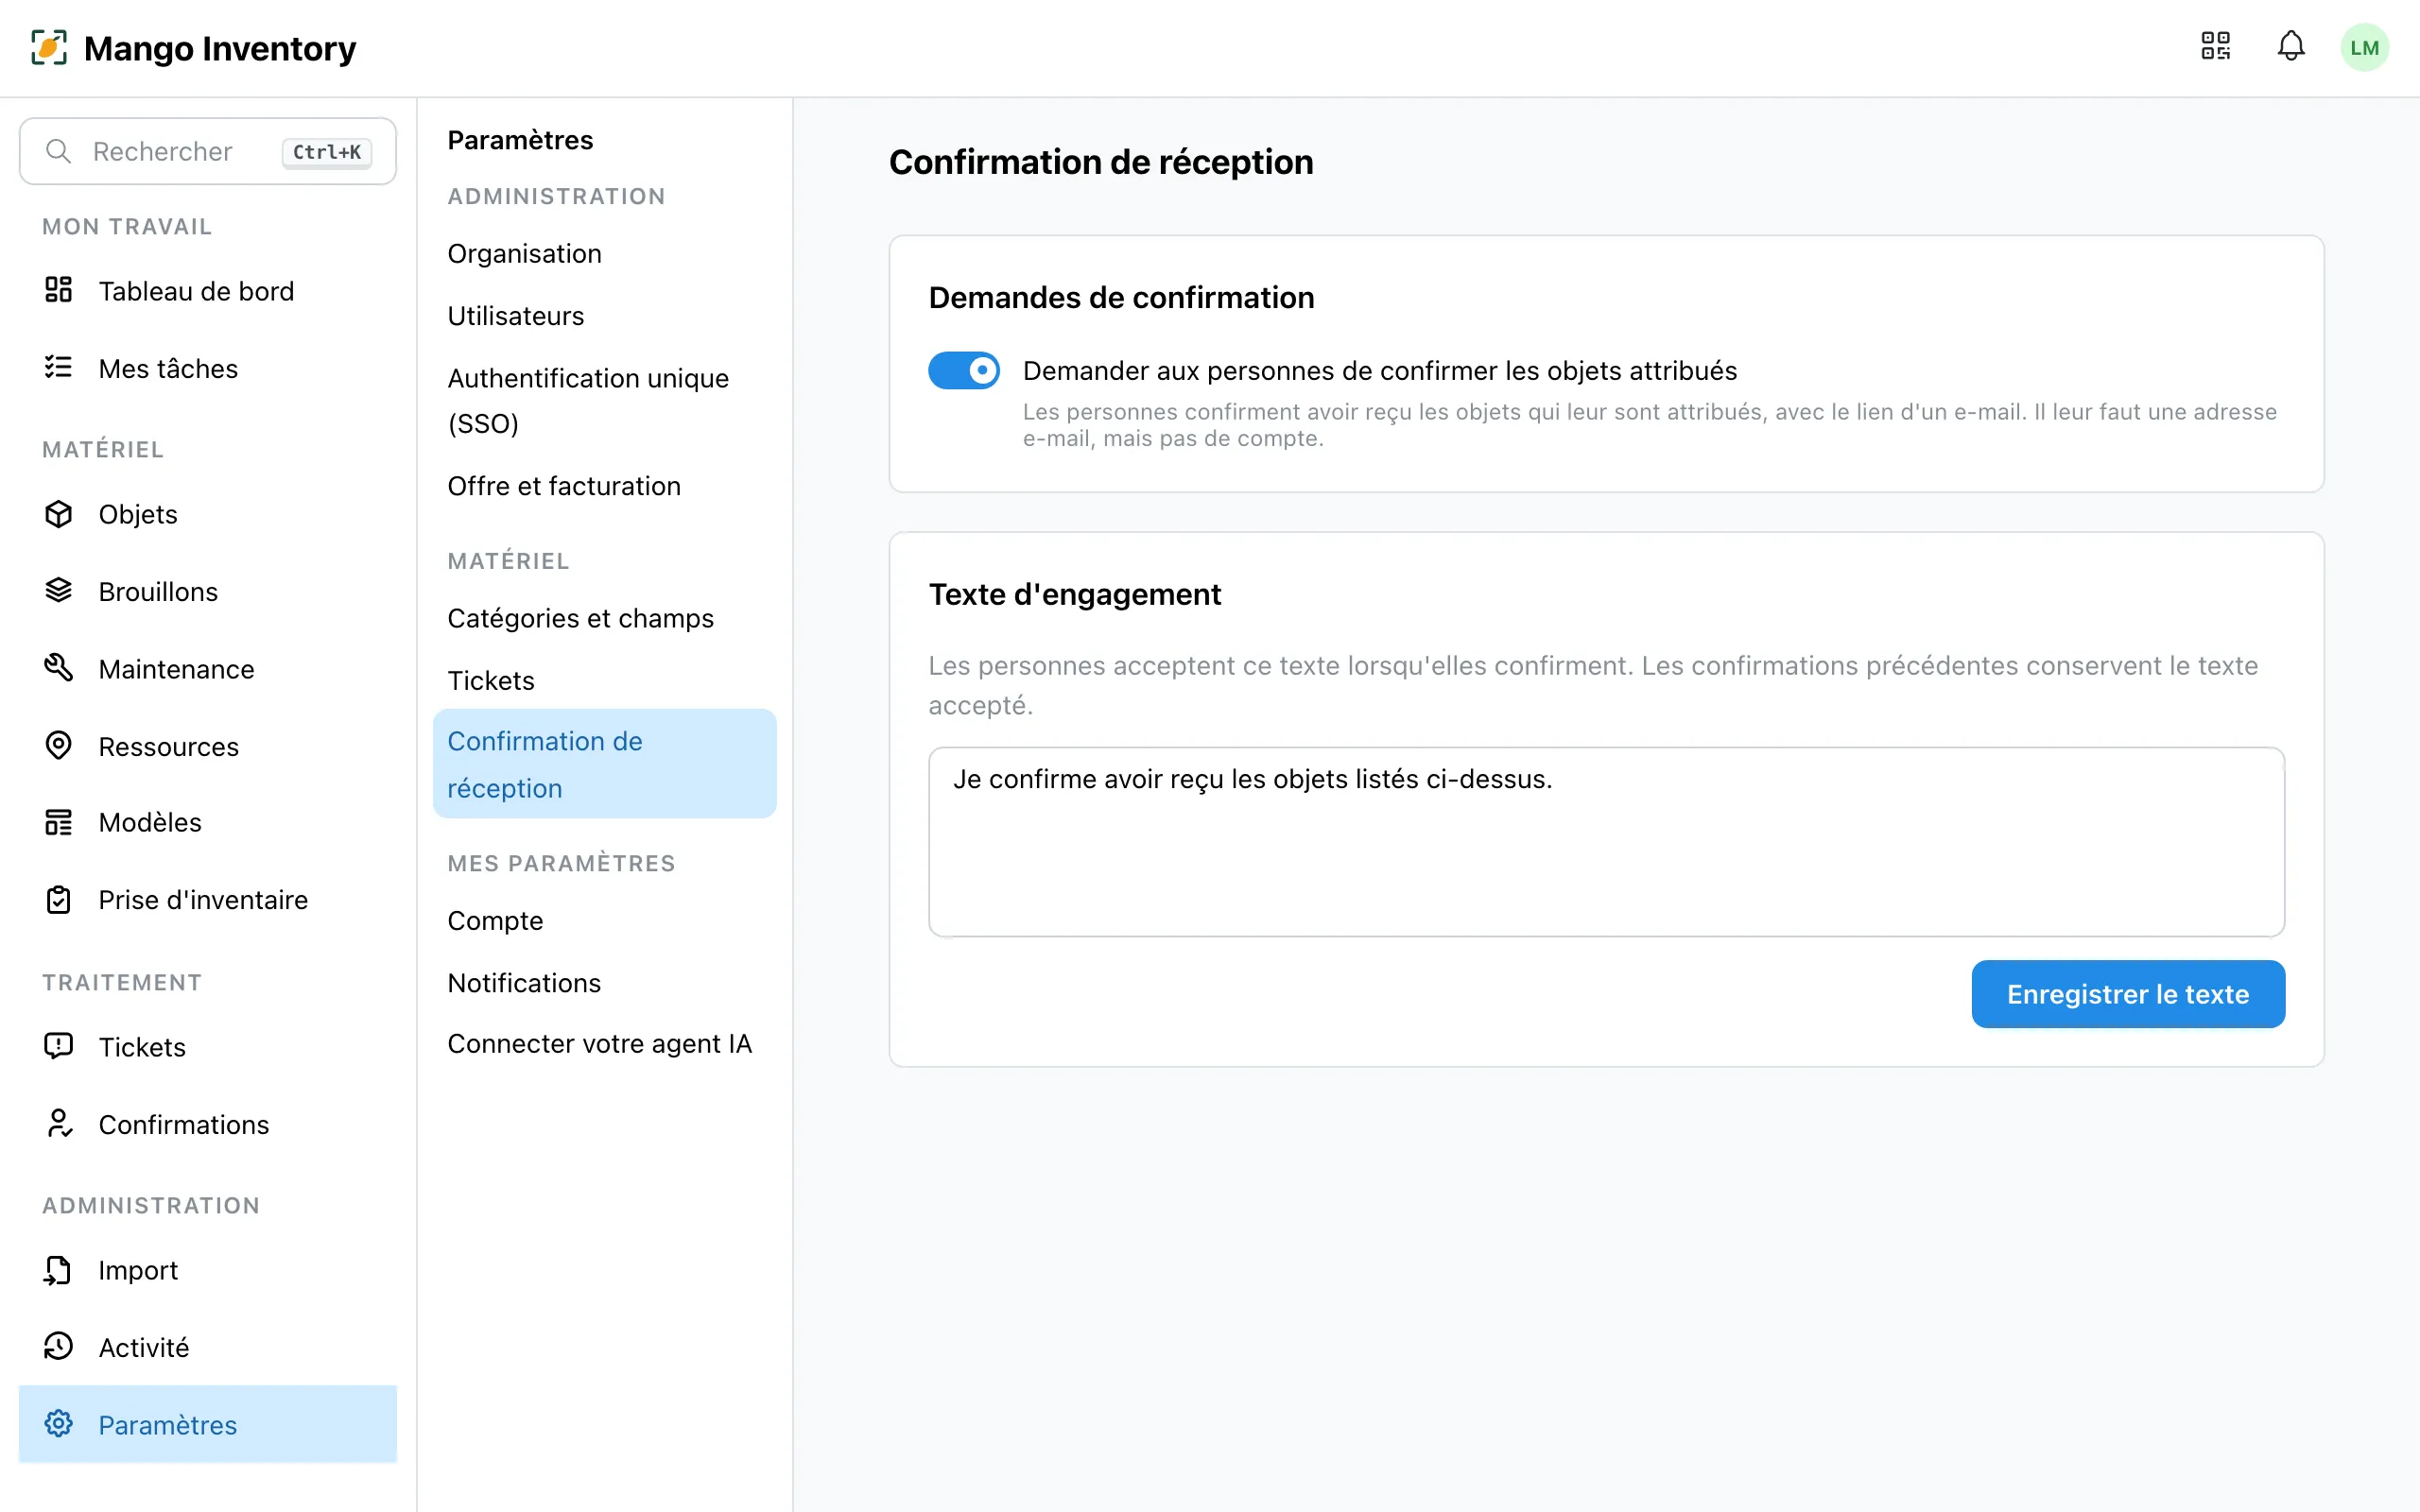Click the Mango Inventory logo icon
This screenshot has height=1512, width=2420.
click(49, 47)
